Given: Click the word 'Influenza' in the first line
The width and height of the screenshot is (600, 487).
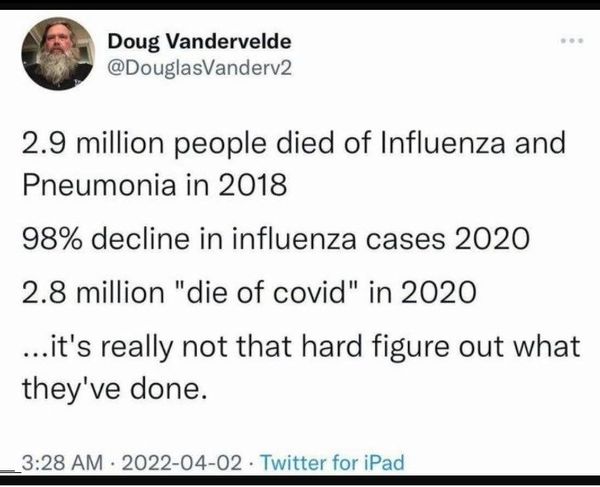Looking at the screenshot, I should coord(442,143).
